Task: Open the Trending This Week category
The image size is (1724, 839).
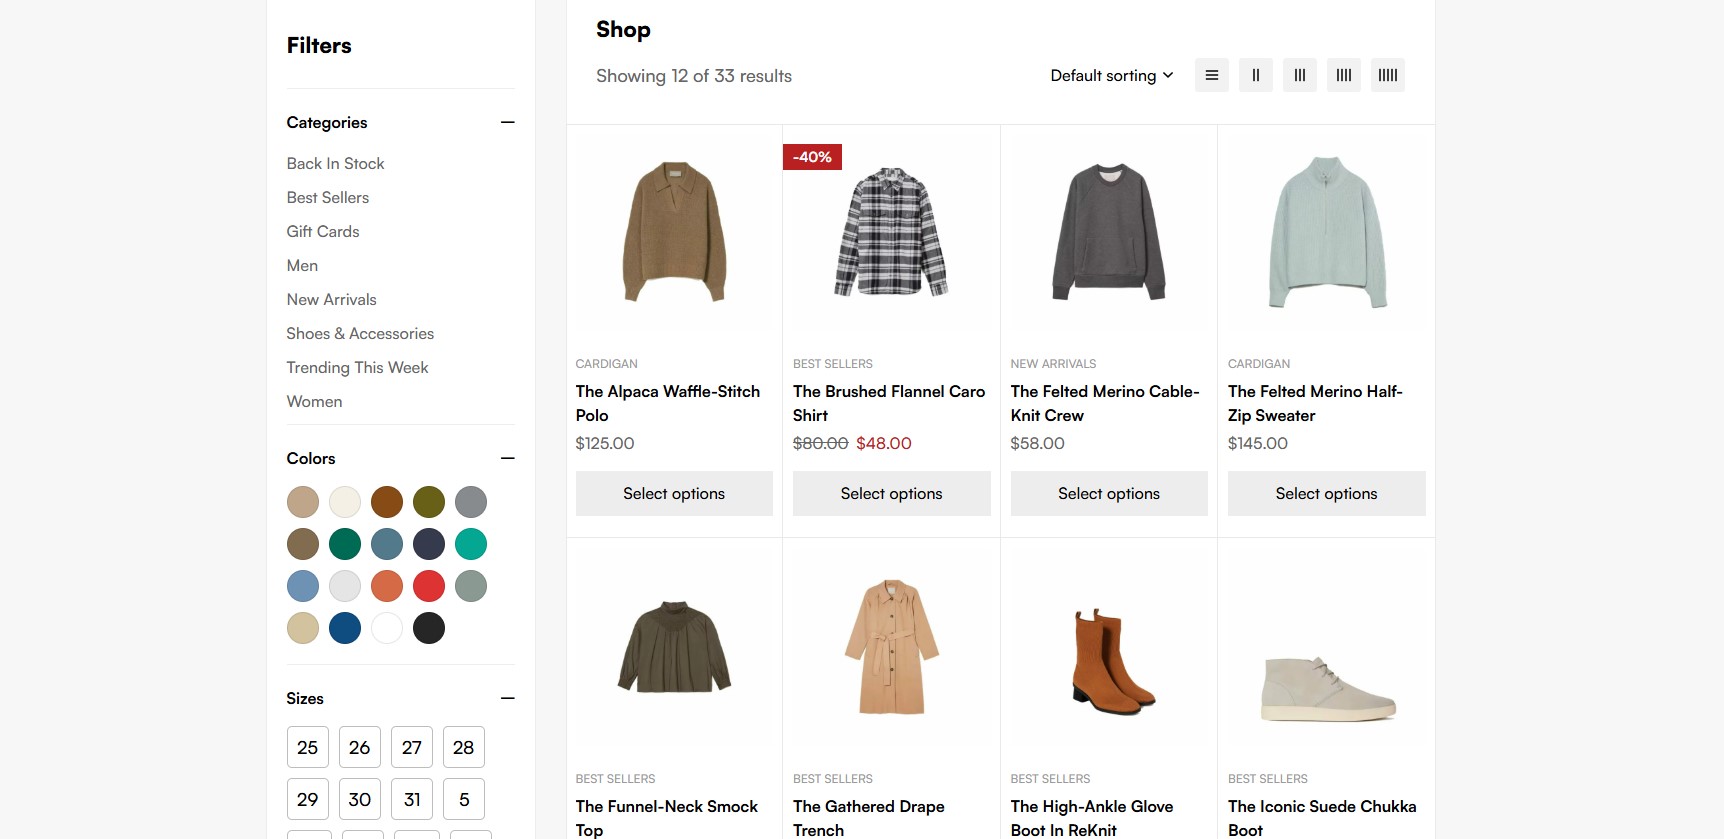Action: point(357,367)
